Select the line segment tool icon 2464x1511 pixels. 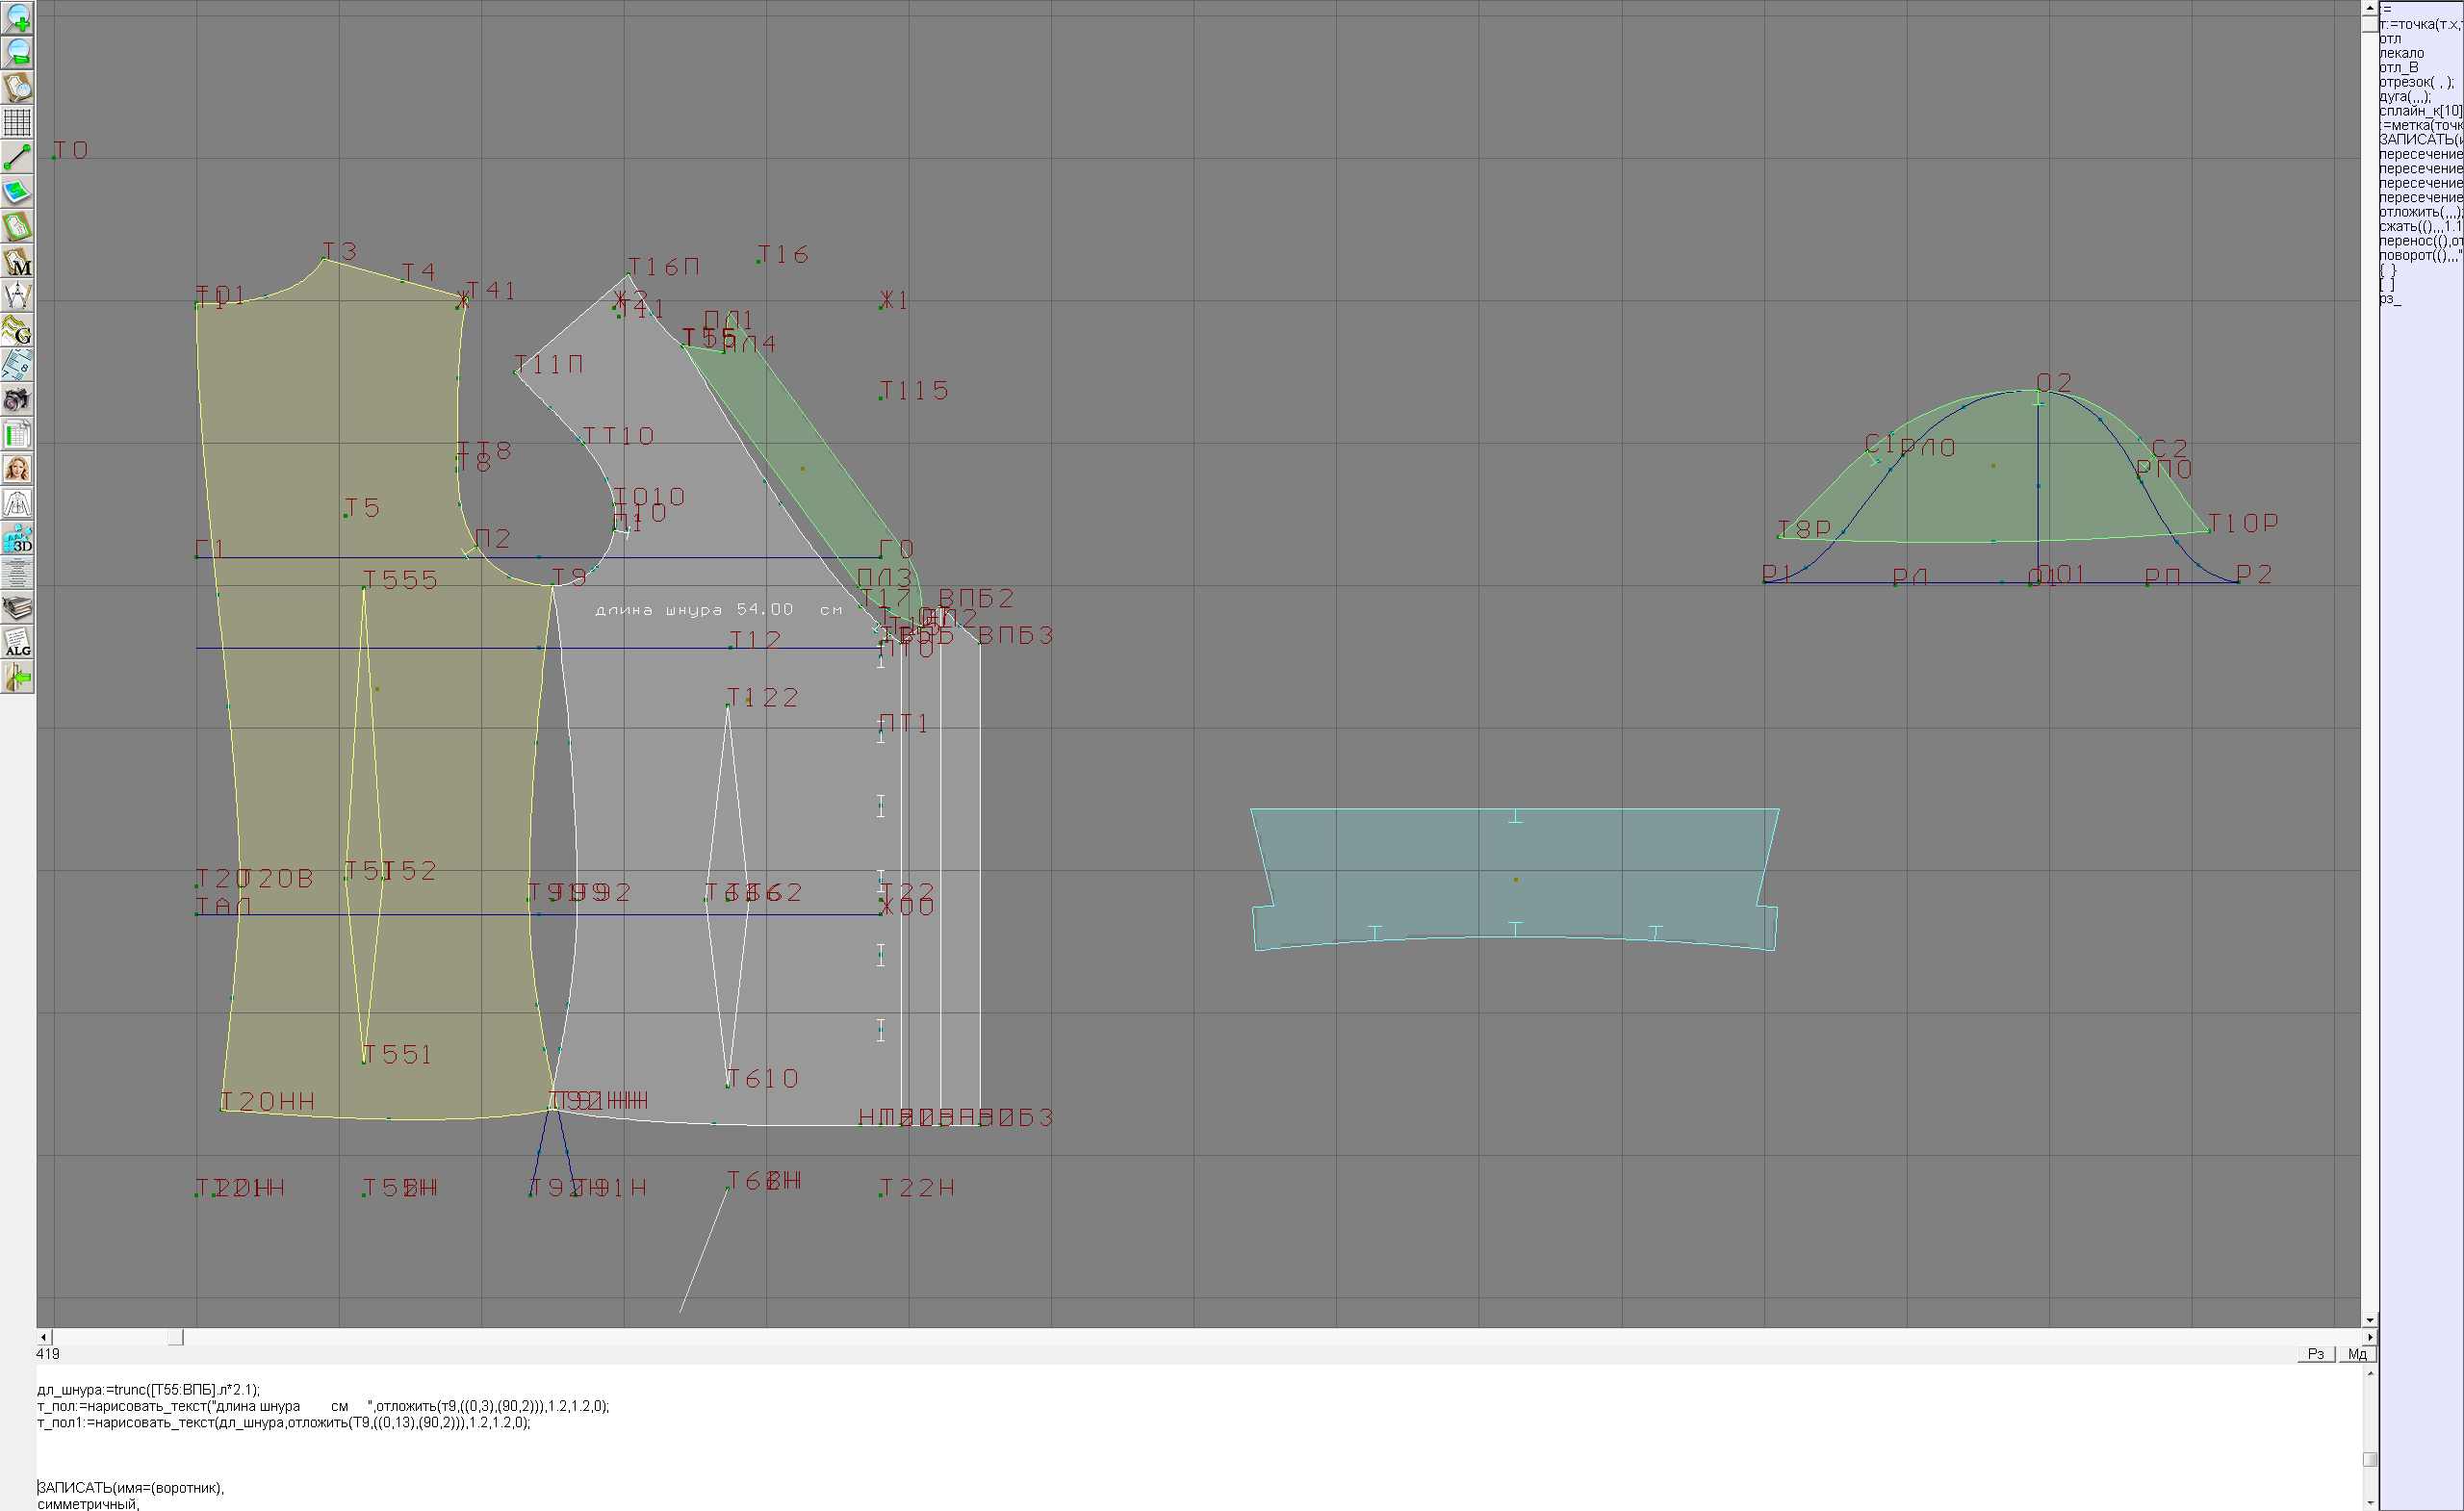(x=17, y=157)
